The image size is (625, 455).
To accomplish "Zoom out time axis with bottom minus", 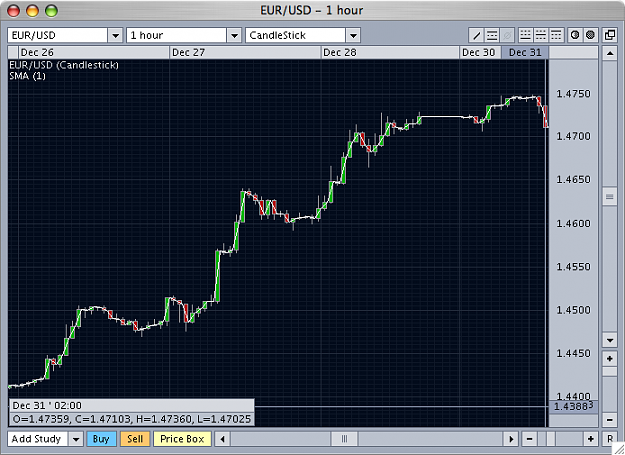I will coord(529,439).
